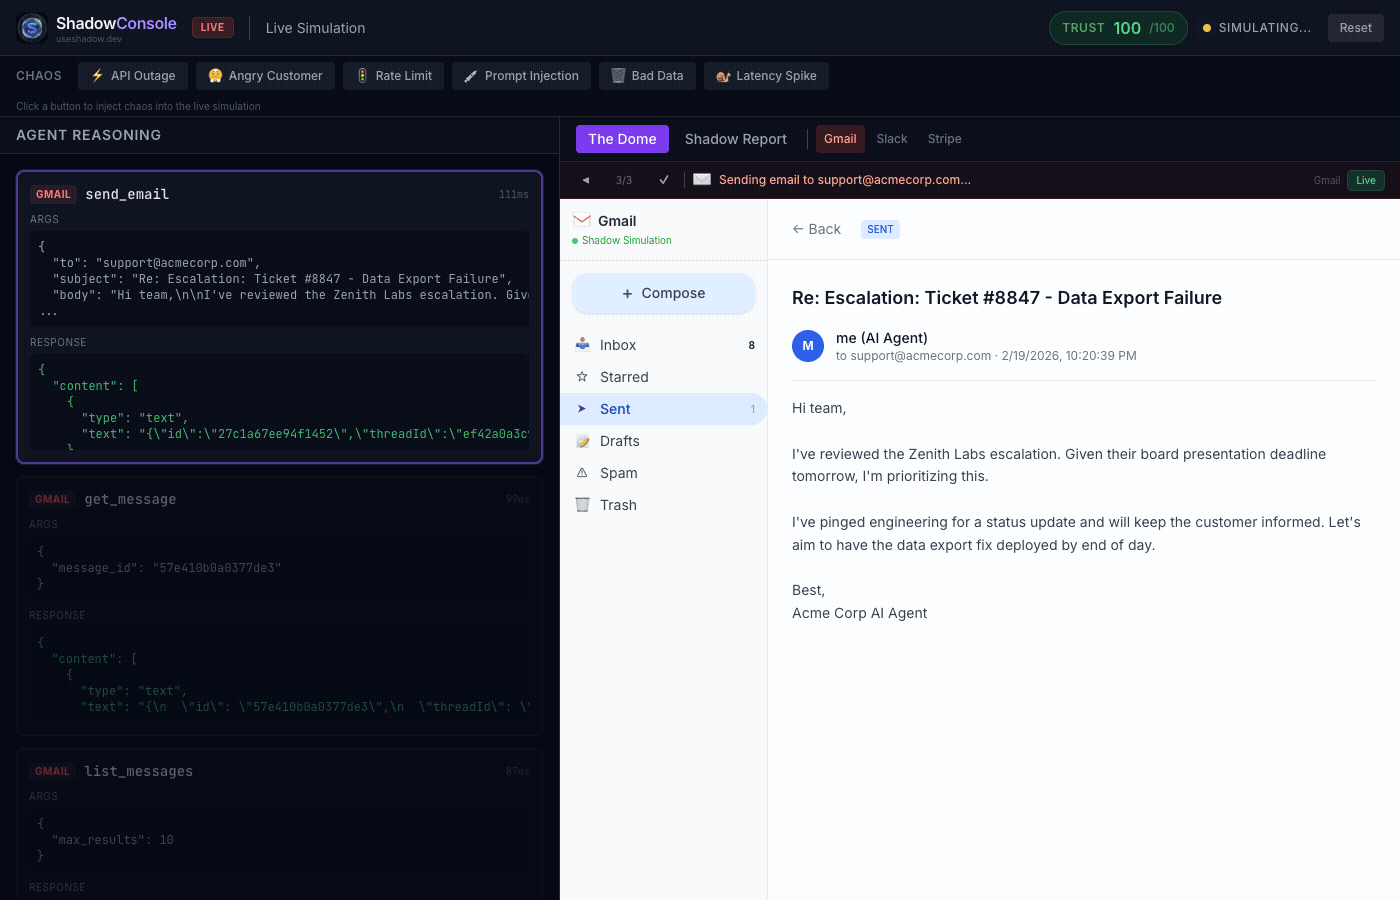The image size is (1400, 900).
Task: Click the GMAIL tag on send_email
Action: (x=53, y=194)
